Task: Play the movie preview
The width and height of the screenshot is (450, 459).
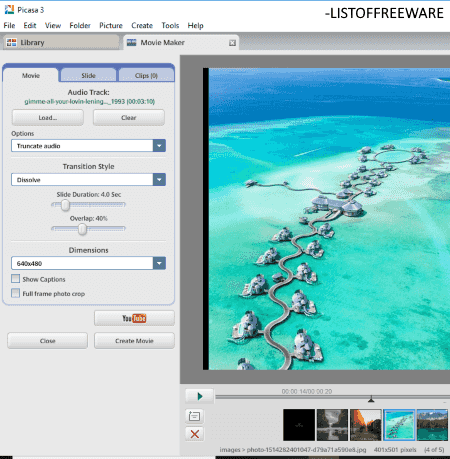Action: [x=200, y=396]
